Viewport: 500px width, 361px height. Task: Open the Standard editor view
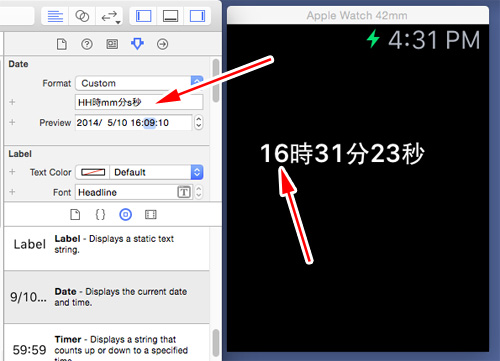pos(55,16)
